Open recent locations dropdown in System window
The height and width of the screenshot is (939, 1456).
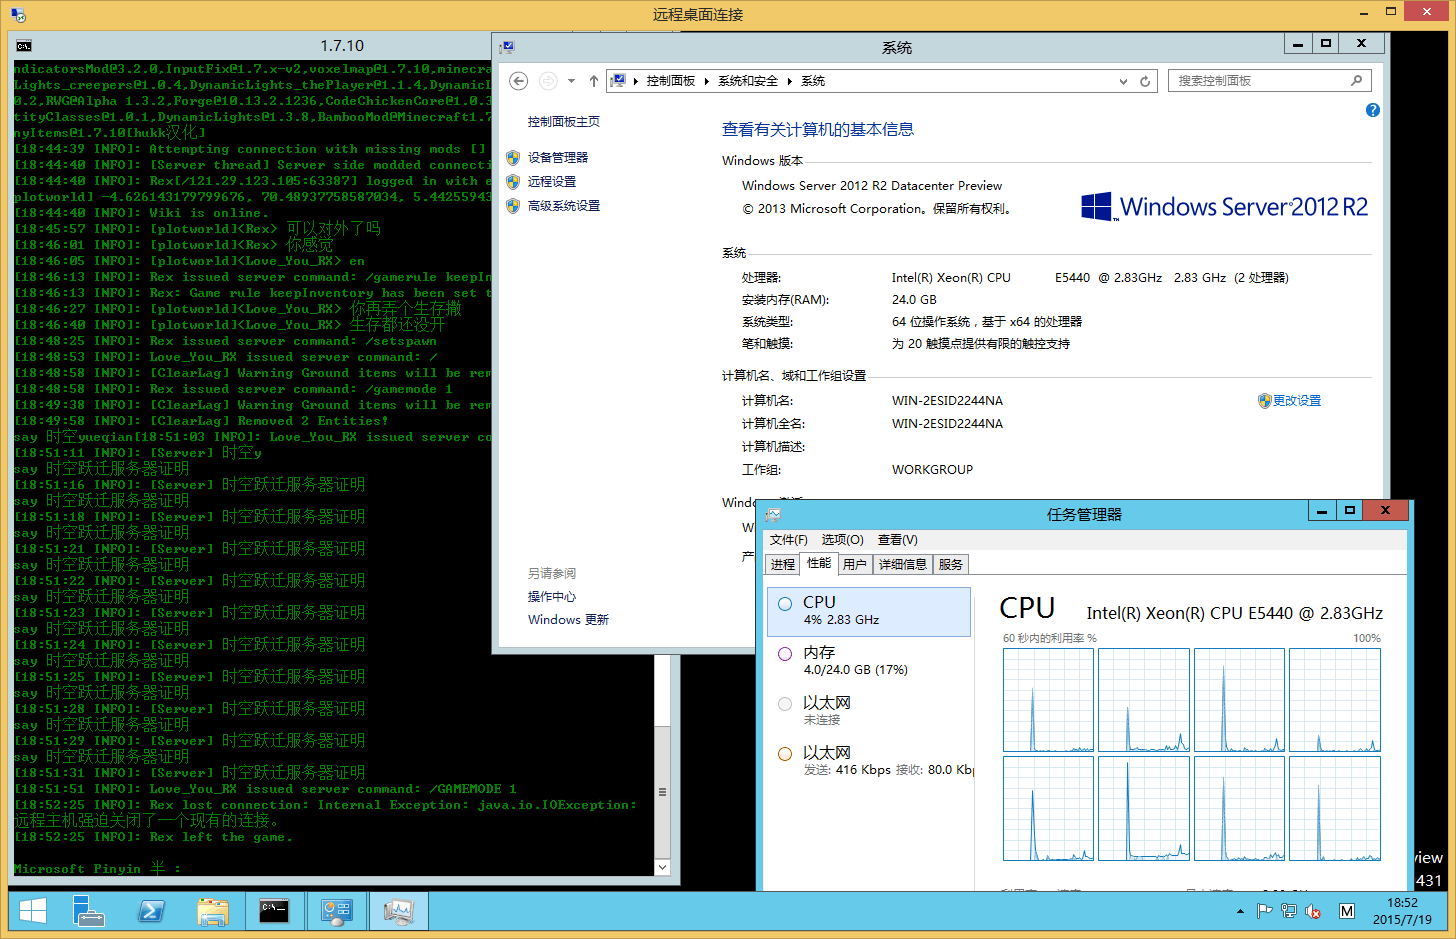[x=571, y=81]
